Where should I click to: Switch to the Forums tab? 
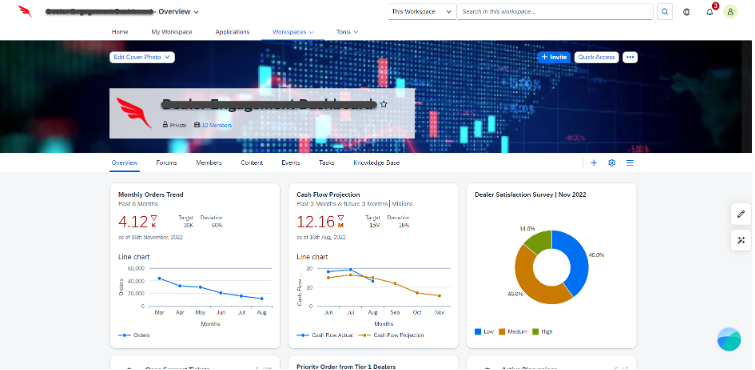tap(166, 163)
